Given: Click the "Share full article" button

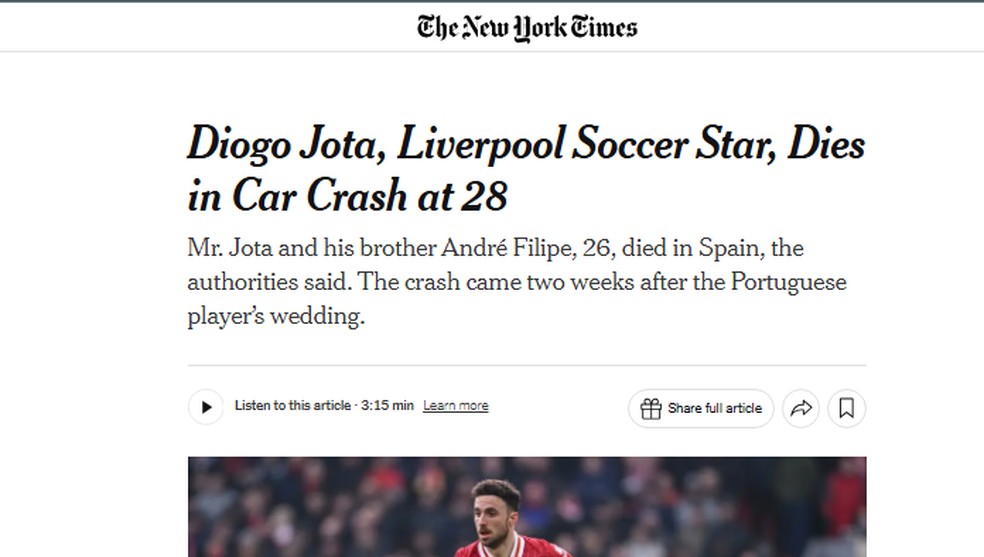Looking at the screenshot, I should coord(714,408).
